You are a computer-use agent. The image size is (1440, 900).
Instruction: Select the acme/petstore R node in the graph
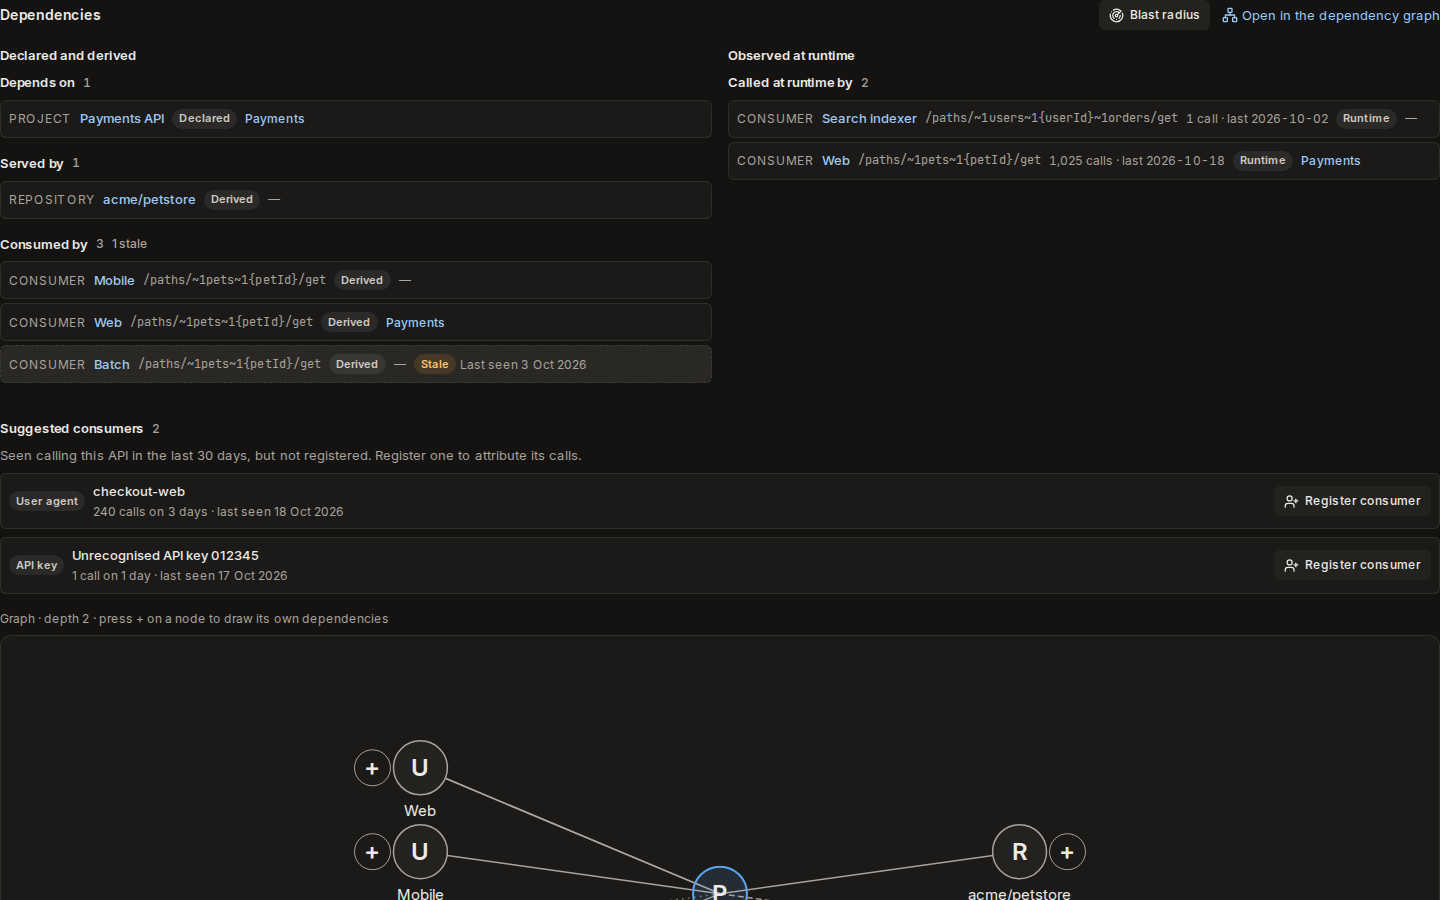coord(1019,852)
